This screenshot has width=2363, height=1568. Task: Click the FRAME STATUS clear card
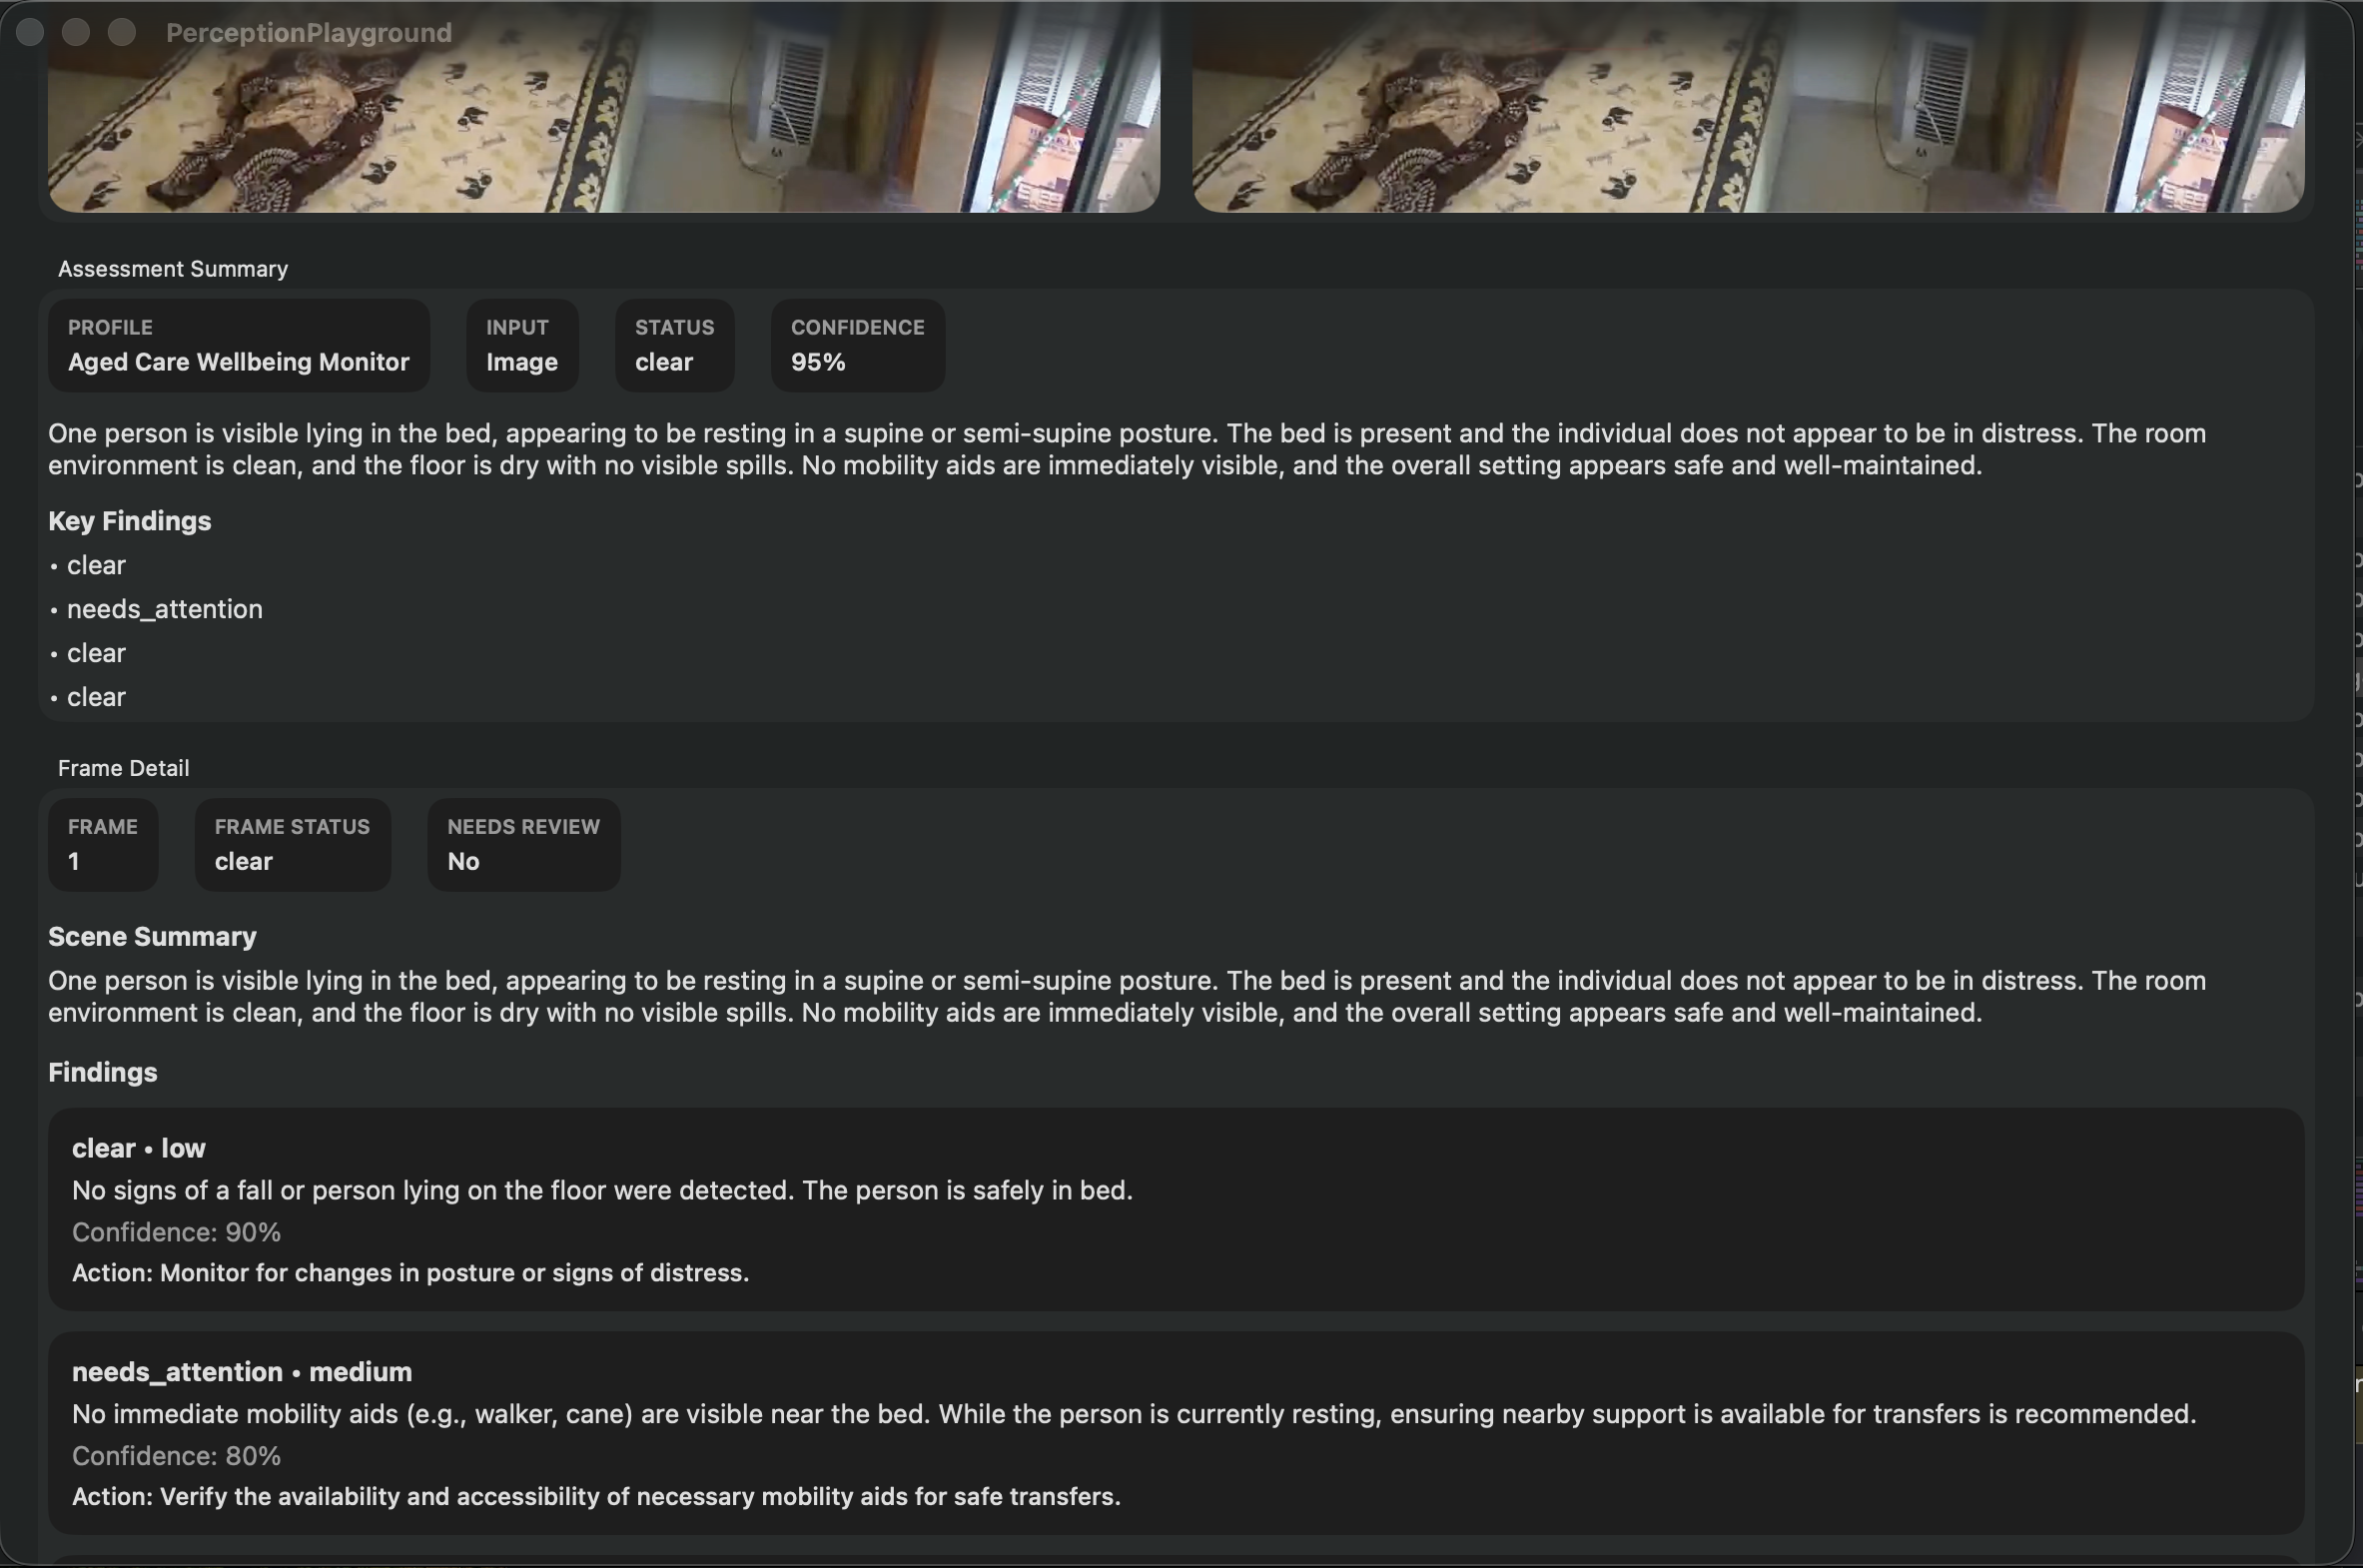coord(292,844)
